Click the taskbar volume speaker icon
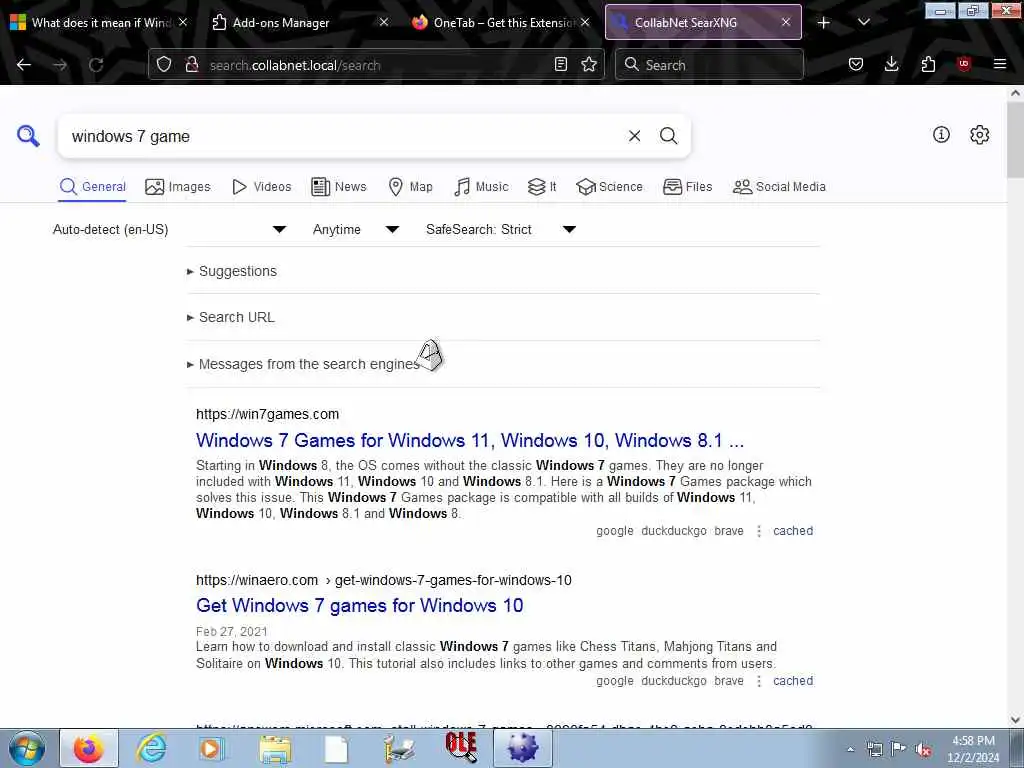Viewport: 1024px width, 768px height. click(x=923, y=749)
